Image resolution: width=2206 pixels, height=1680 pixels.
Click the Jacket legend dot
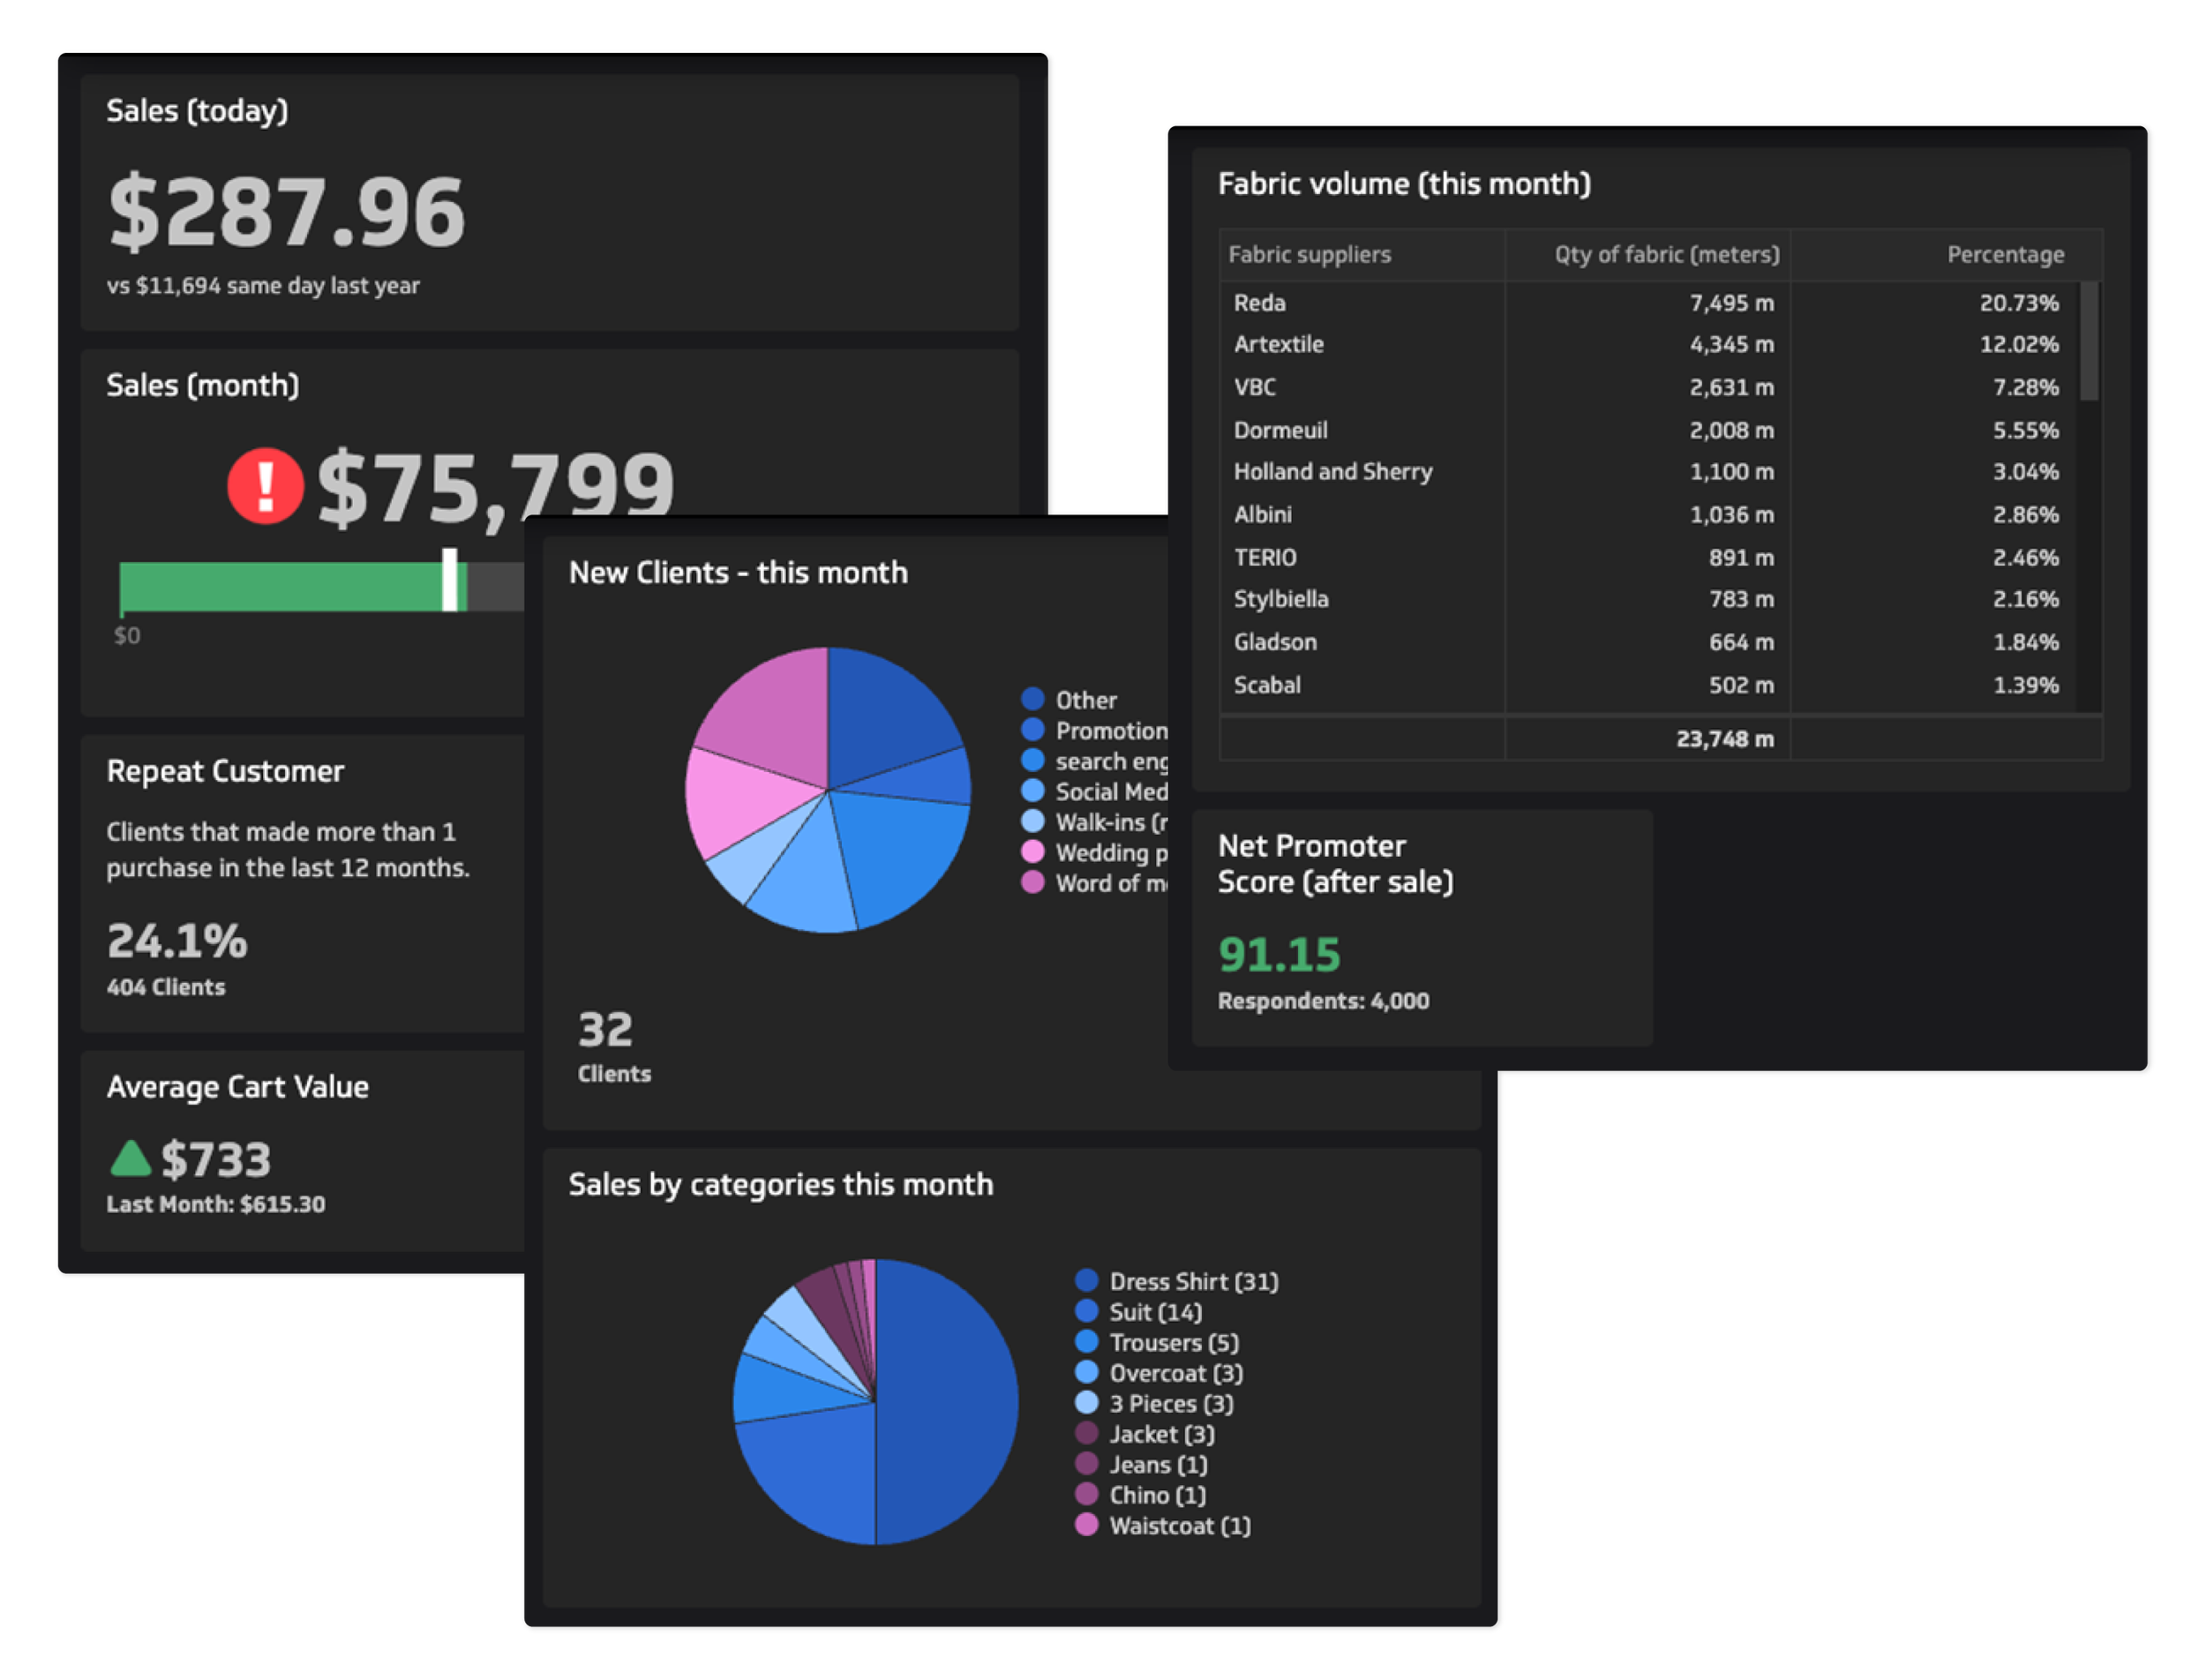pyautogui.click(x=1087, y=1433)
